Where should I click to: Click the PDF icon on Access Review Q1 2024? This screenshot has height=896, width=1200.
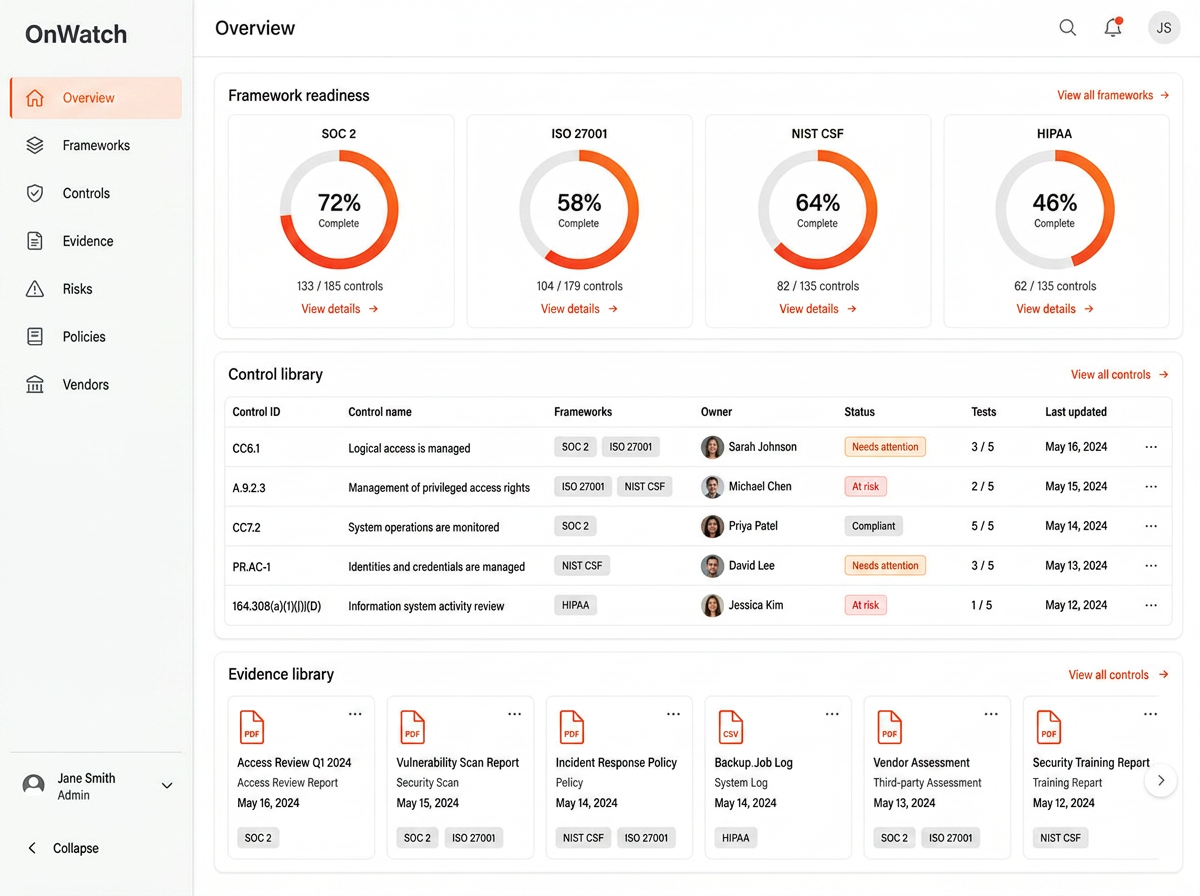(x=252, y=727)
